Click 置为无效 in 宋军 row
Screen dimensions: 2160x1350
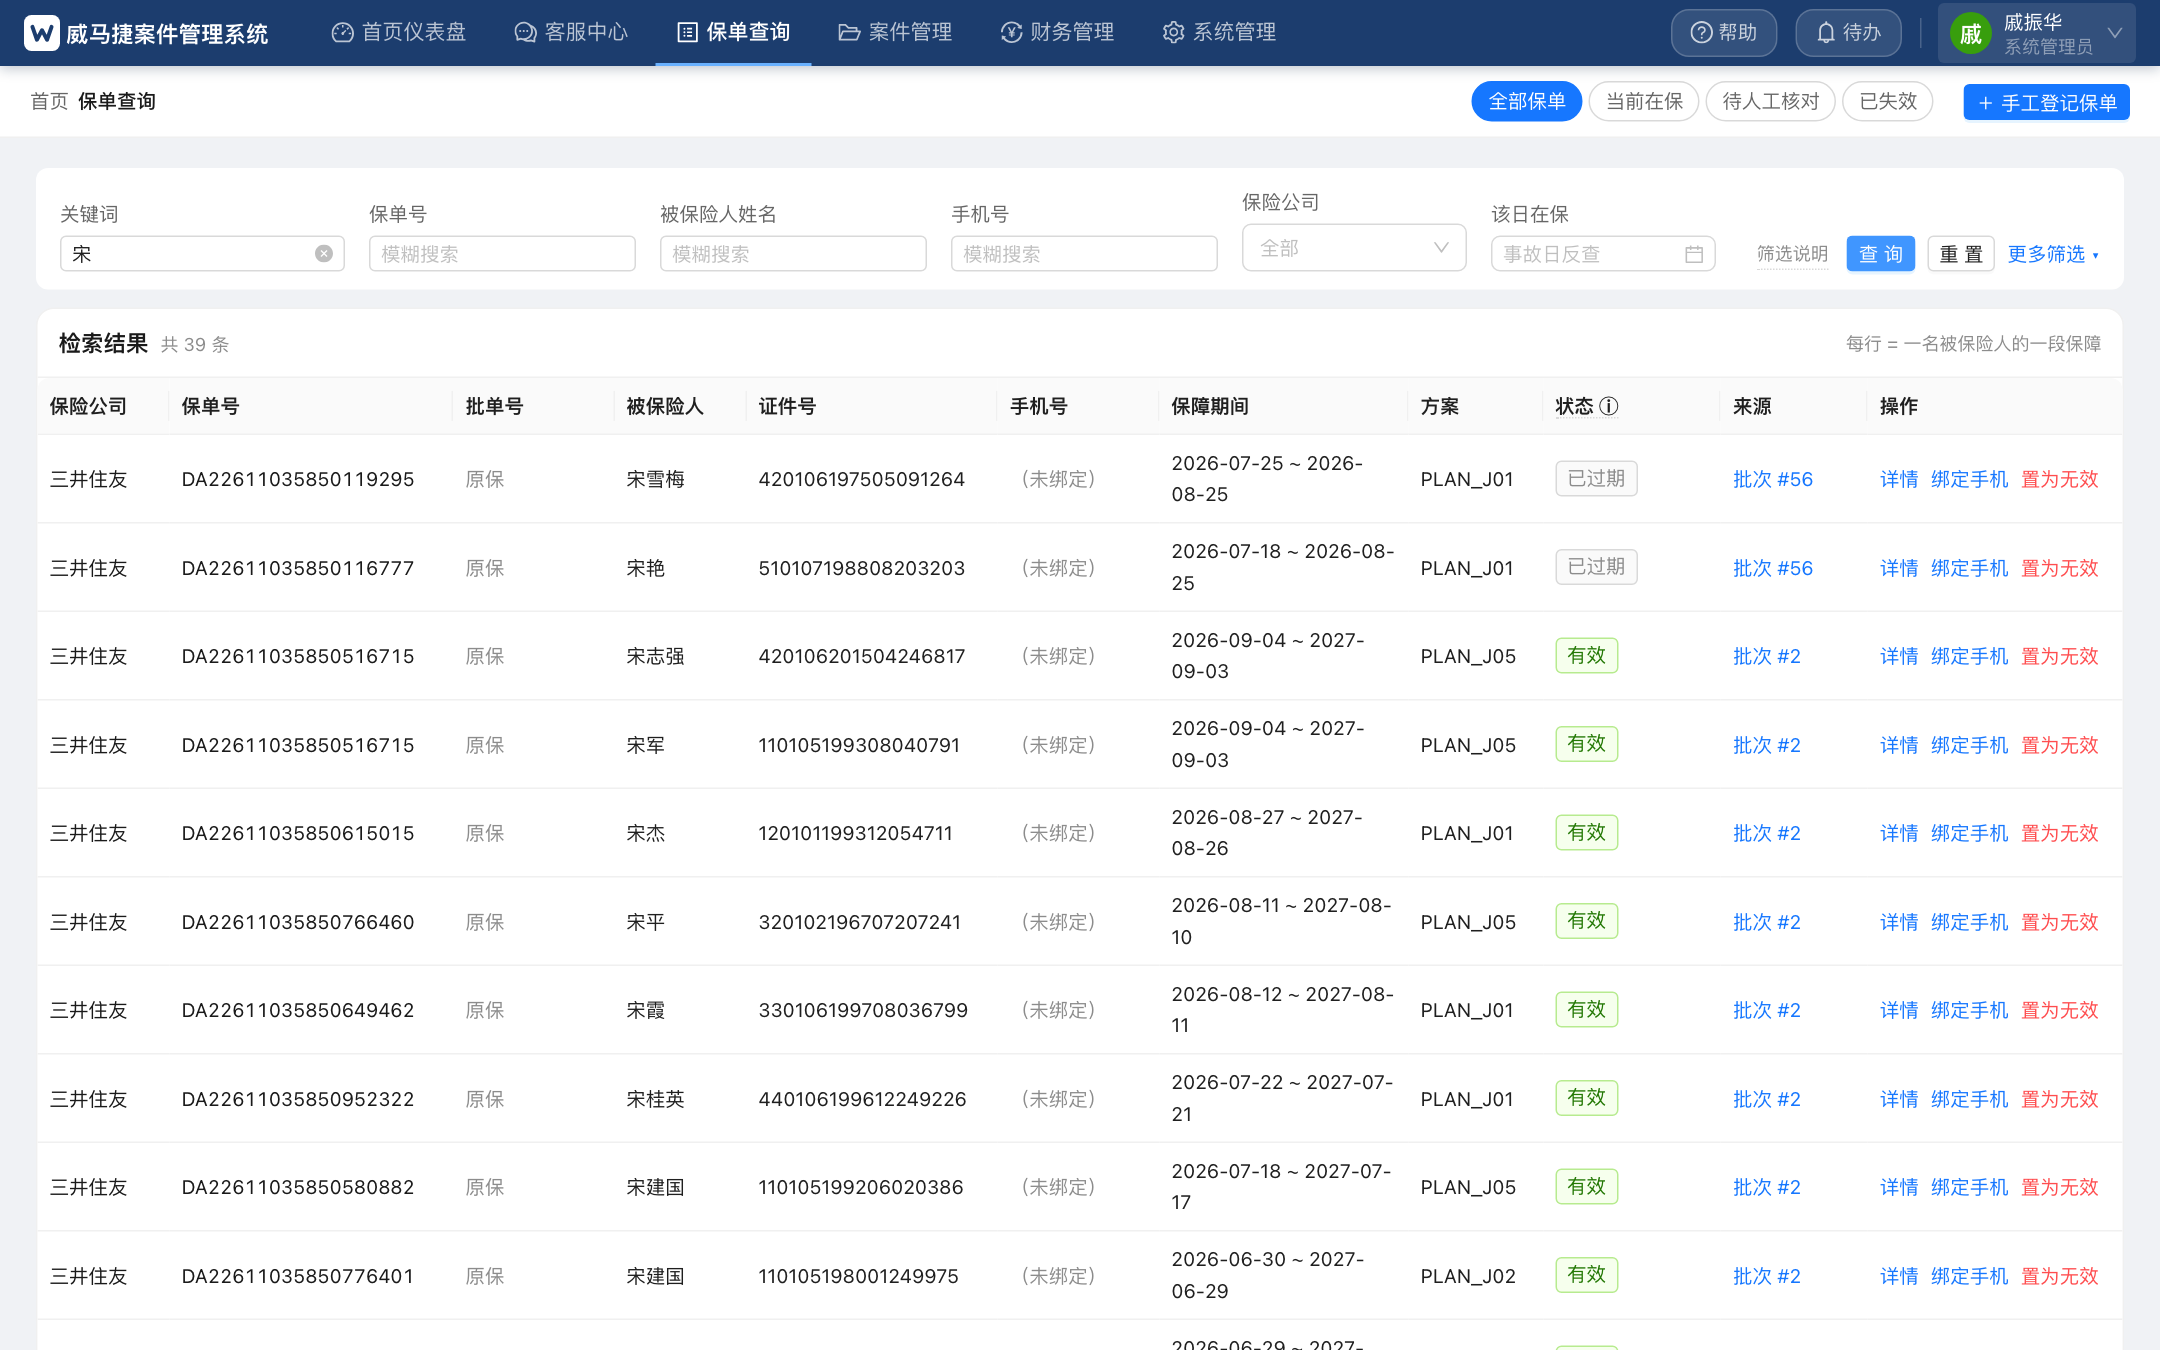coord(2059,745)
